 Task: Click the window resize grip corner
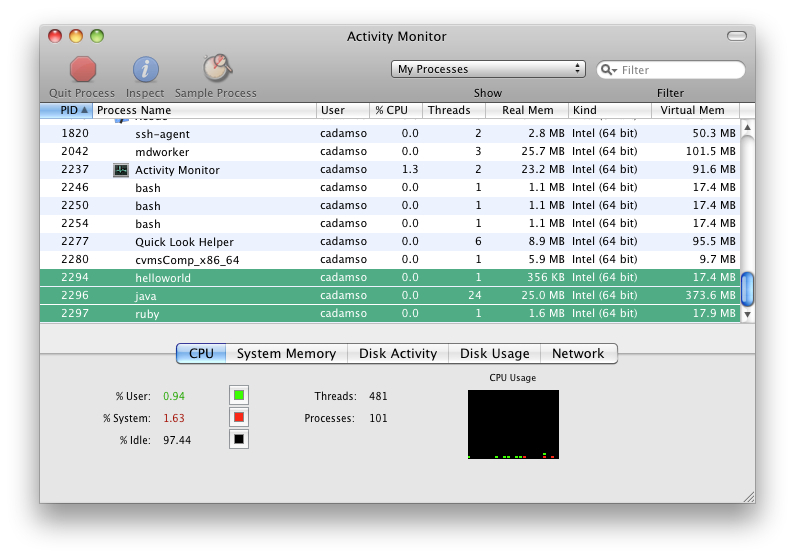click(x=748, y=497)
